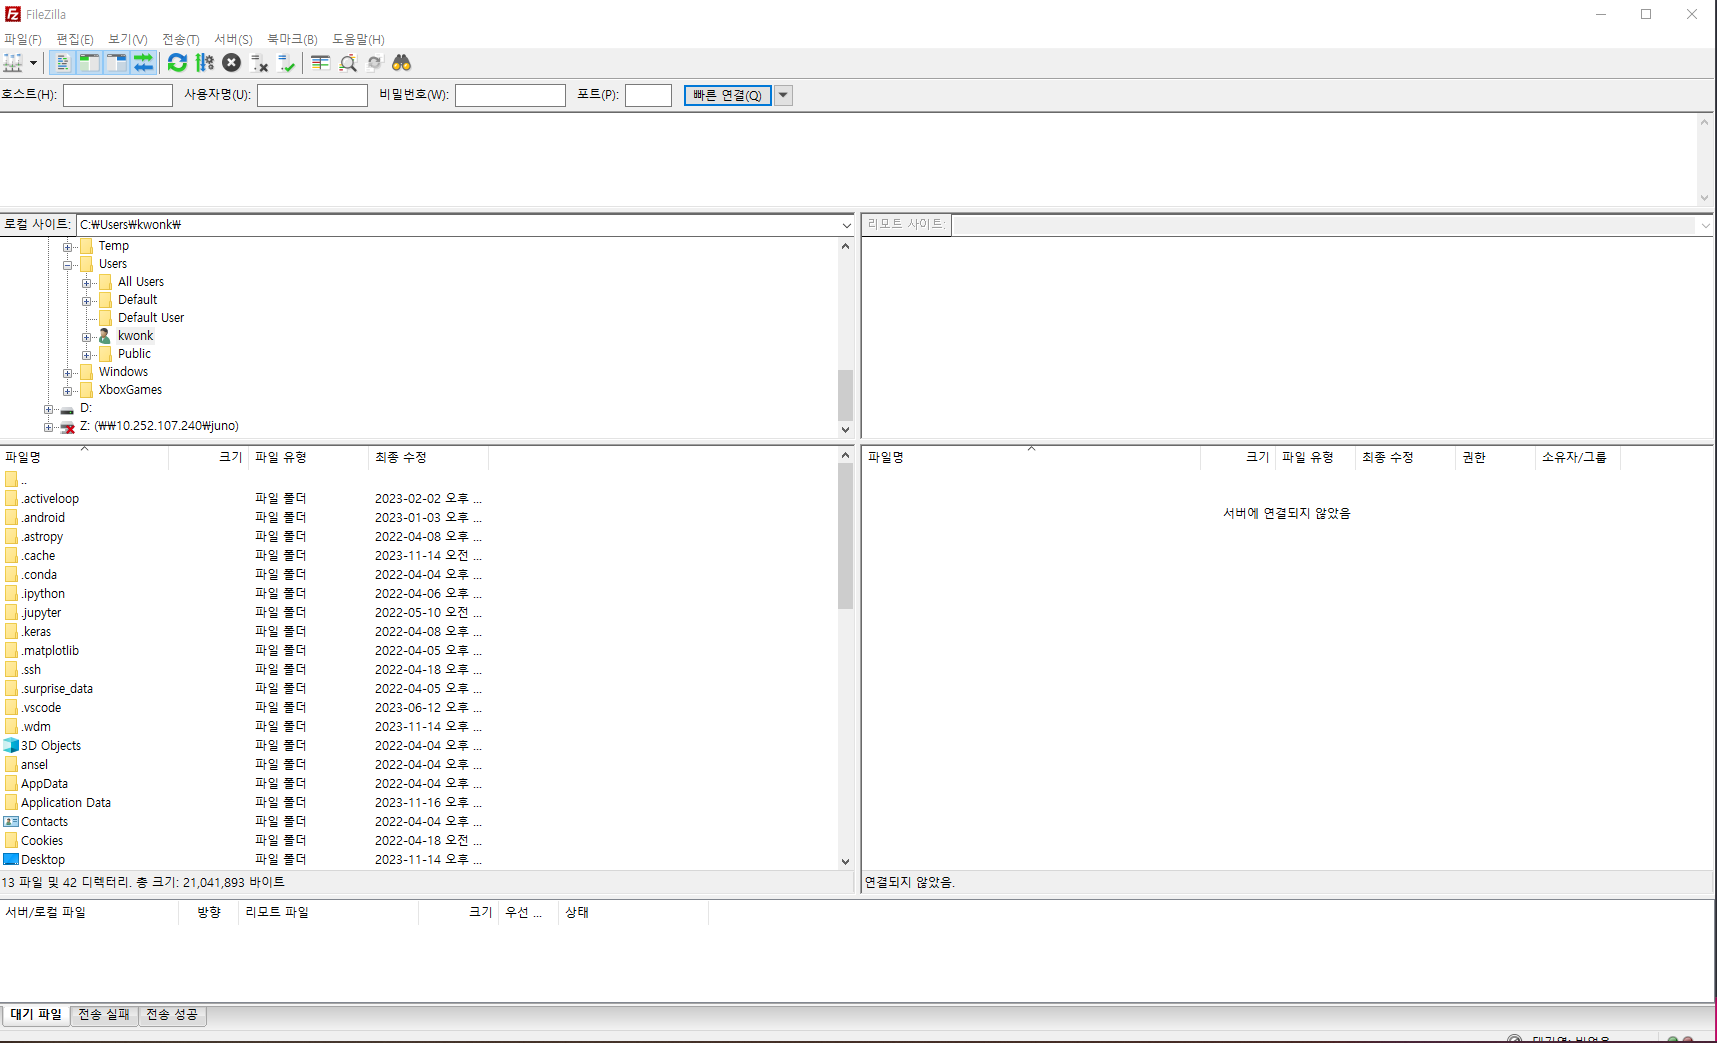Expand the Windows folder node
This screenshot has width=1717, height=1043.
pos(68,373)
